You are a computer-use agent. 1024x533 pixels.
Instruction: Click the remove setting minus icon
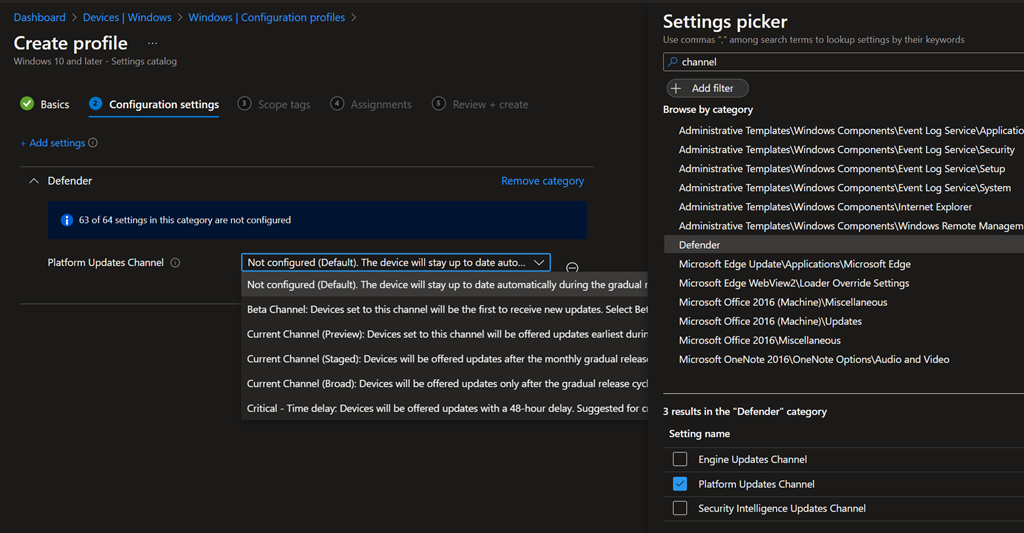(572, 268)
